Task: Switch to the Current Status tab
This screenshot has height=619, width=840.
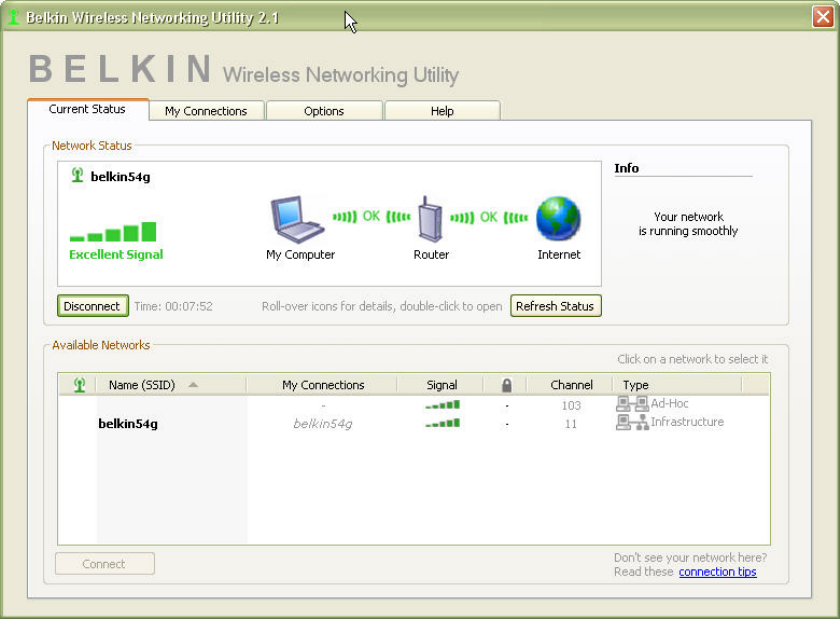Action: [x=88, y=109]
